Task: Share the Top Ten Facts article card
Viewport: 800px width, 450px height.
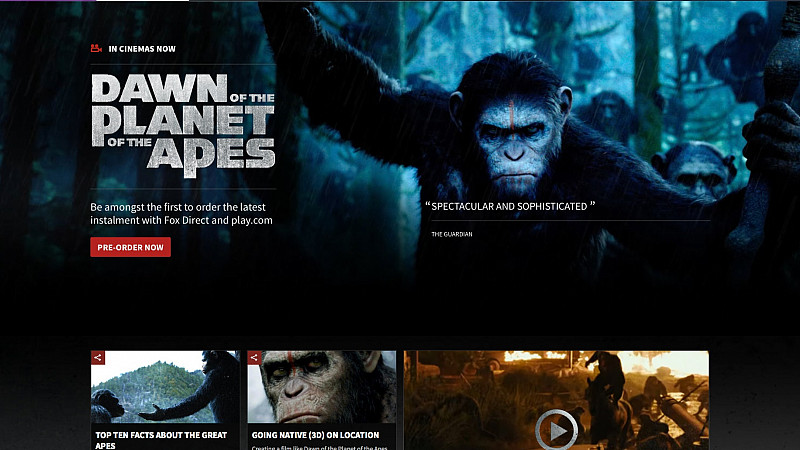Action: point(98,358)
